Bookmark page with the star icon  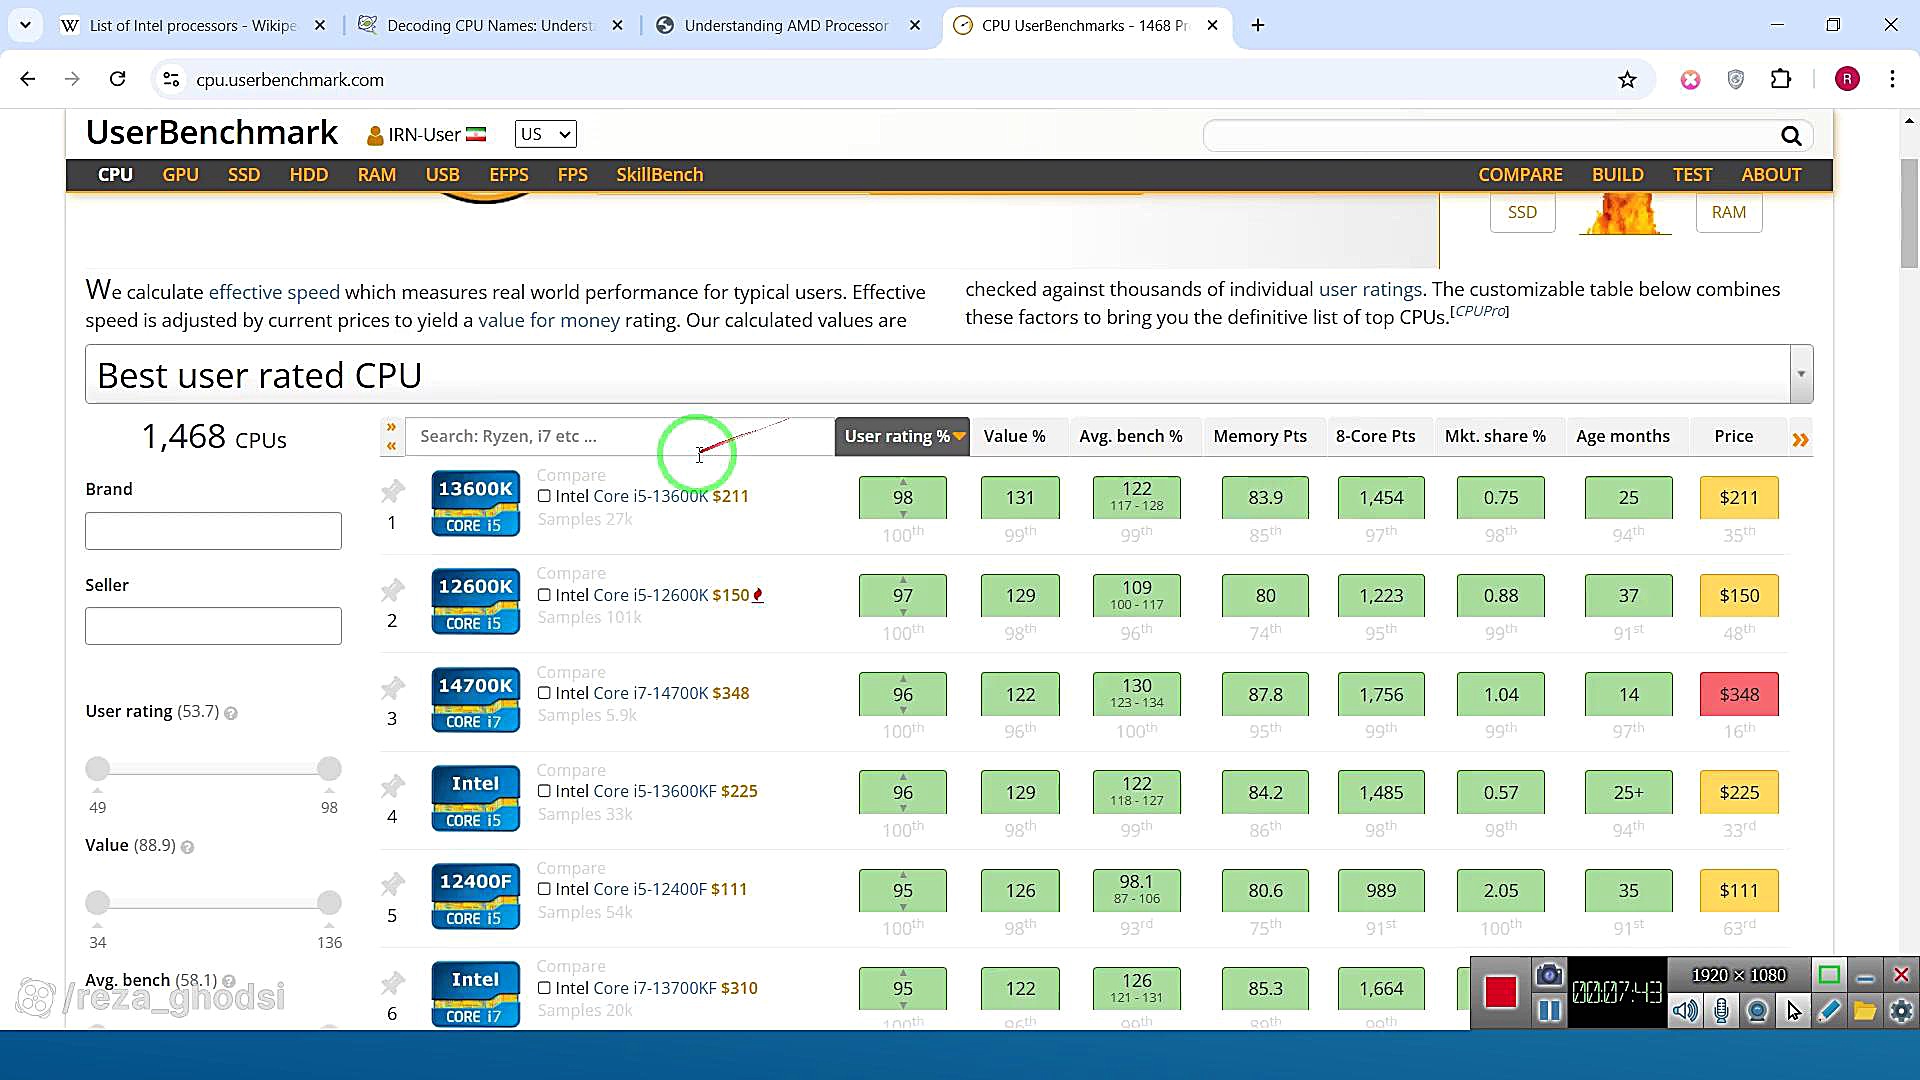click(1627, 80)
